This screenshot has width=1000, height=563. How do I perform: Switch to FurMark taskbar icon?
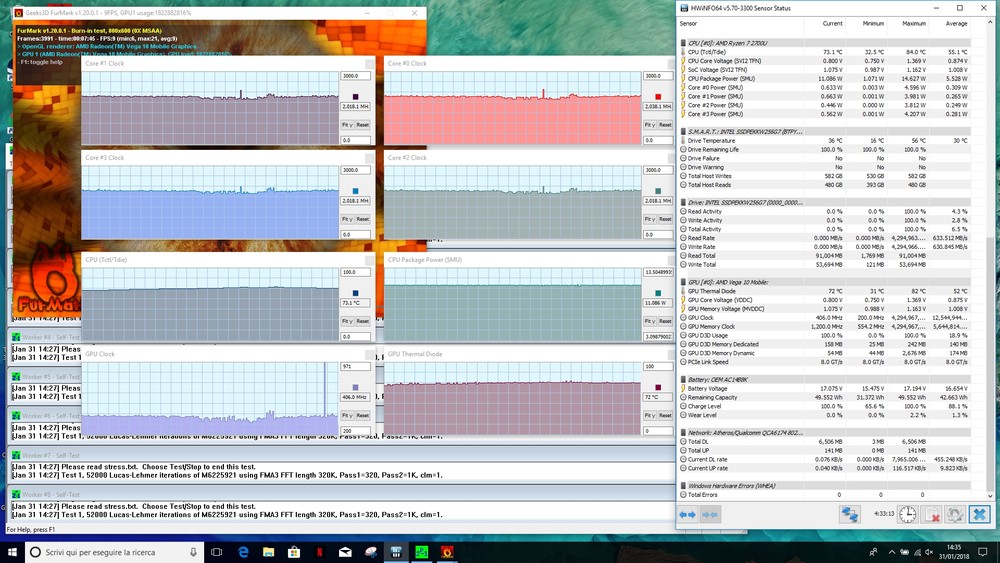[447, 552]
